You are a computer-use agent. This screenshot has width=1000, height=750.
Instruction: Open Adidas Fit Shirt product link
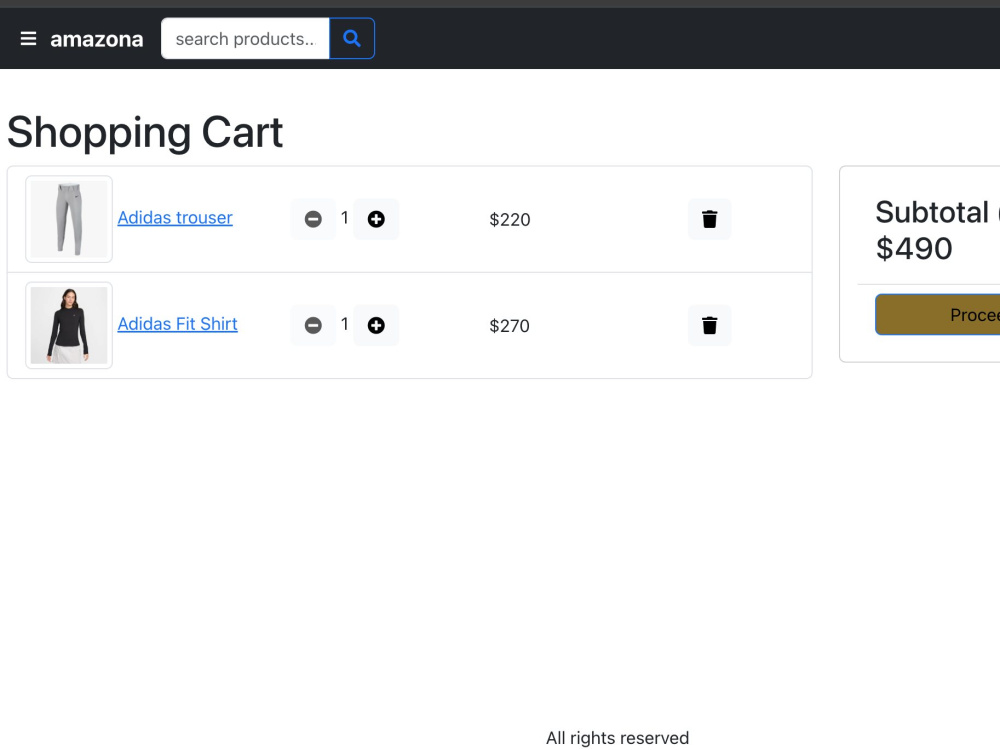(x=177, y=324)
